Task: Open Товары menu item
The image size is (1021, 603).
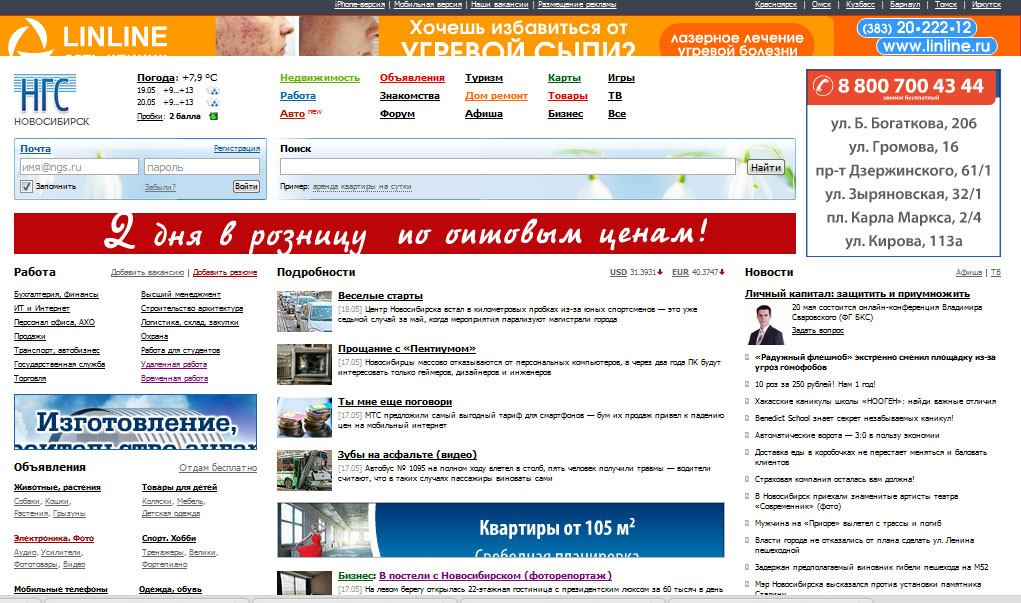Action: 568,95
